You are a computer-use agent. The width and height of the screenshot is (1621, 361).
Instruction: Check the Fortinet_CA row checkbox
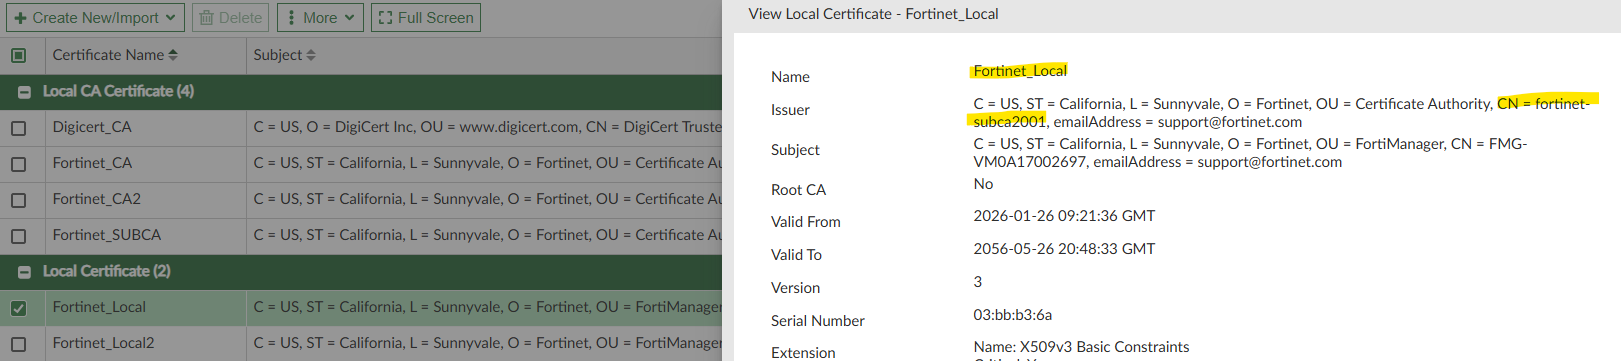pos(18,164)
